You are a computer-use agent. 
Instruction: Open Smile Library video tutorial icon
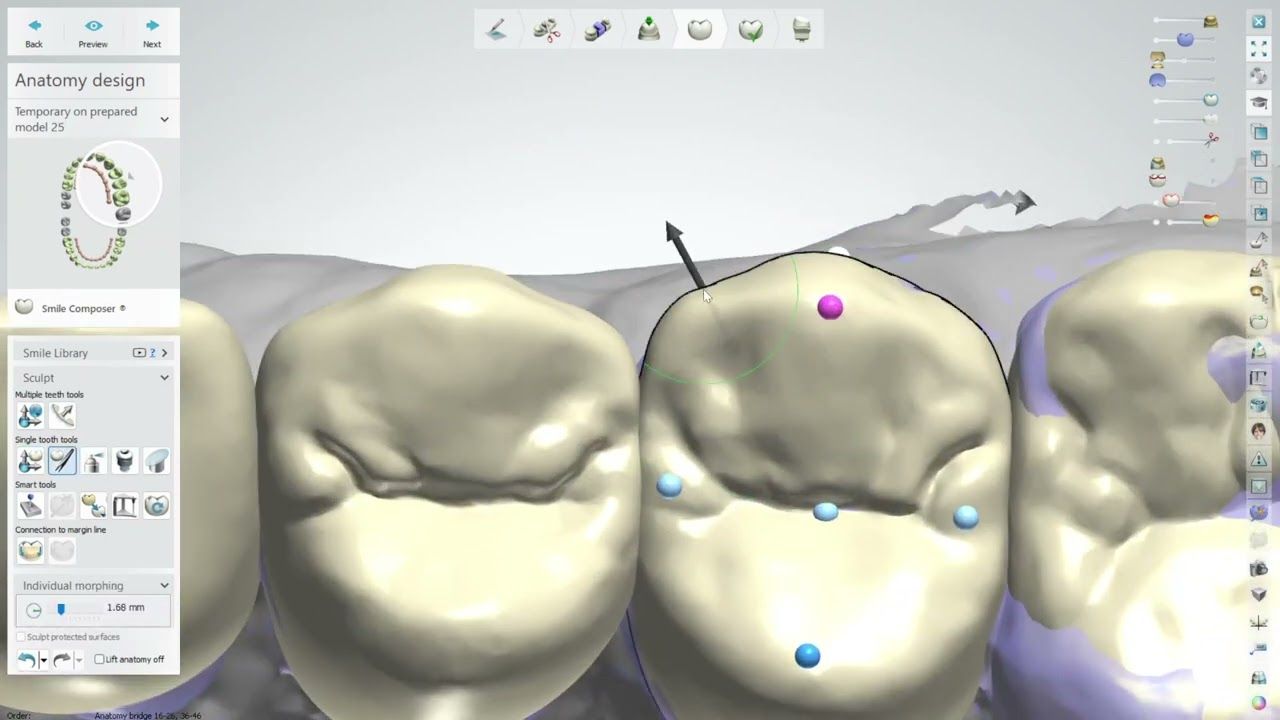[139, 353]
